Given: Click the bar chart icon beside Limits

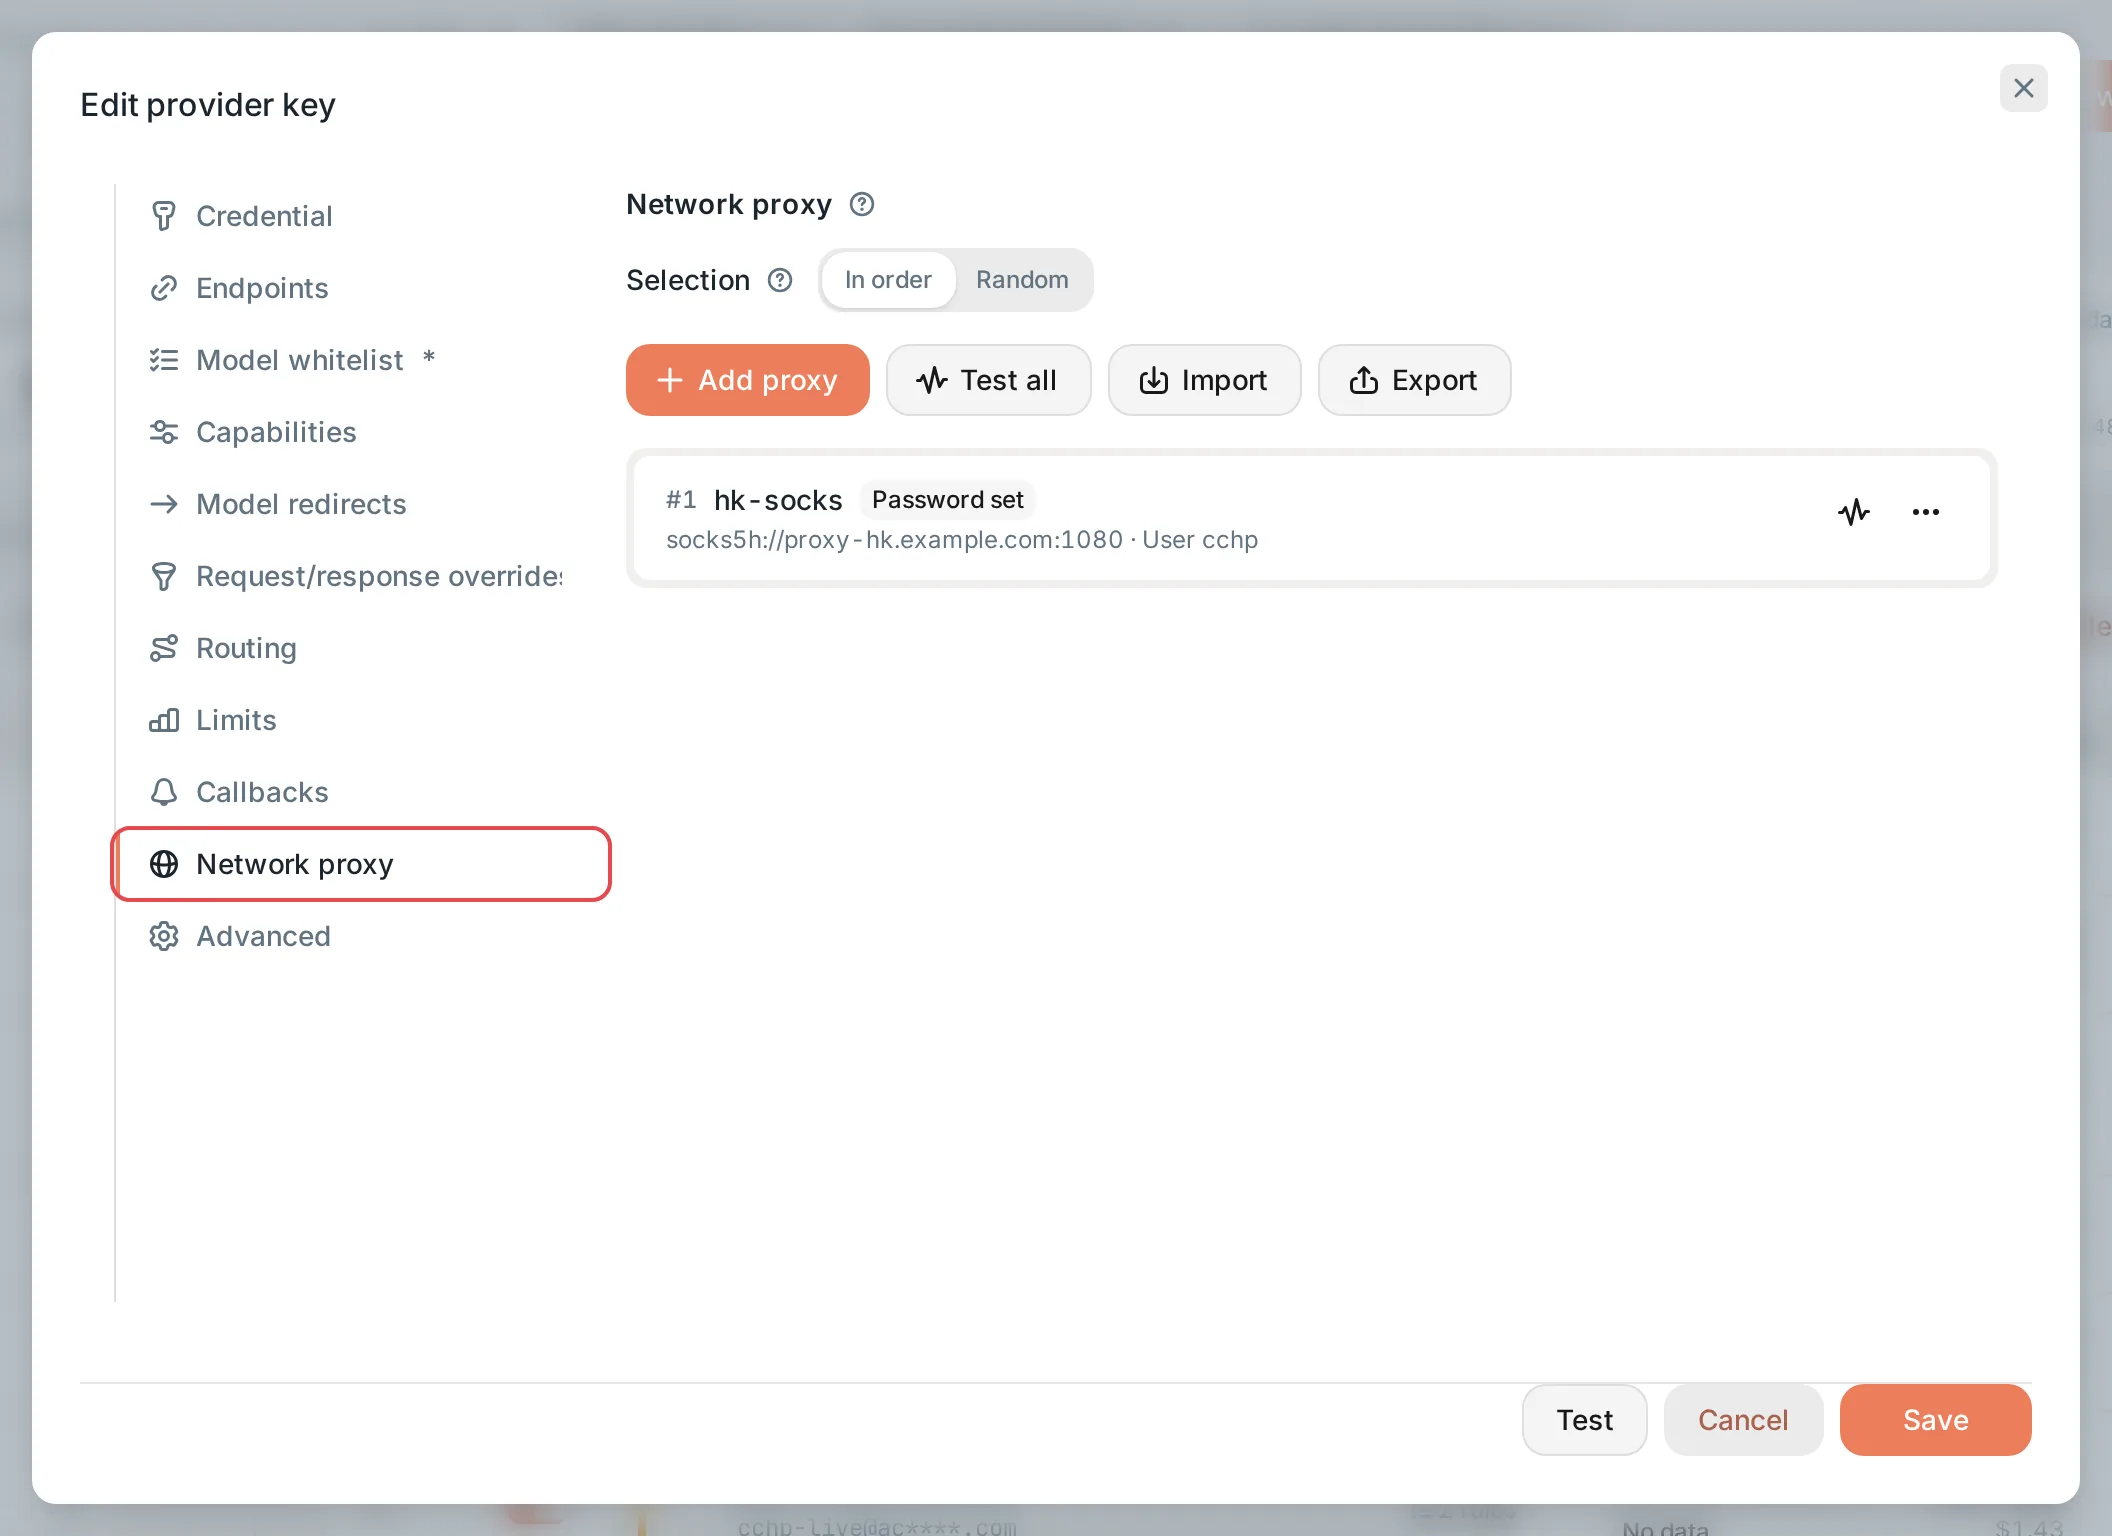Looking at the screenshot, I should [x=164, y=720].
